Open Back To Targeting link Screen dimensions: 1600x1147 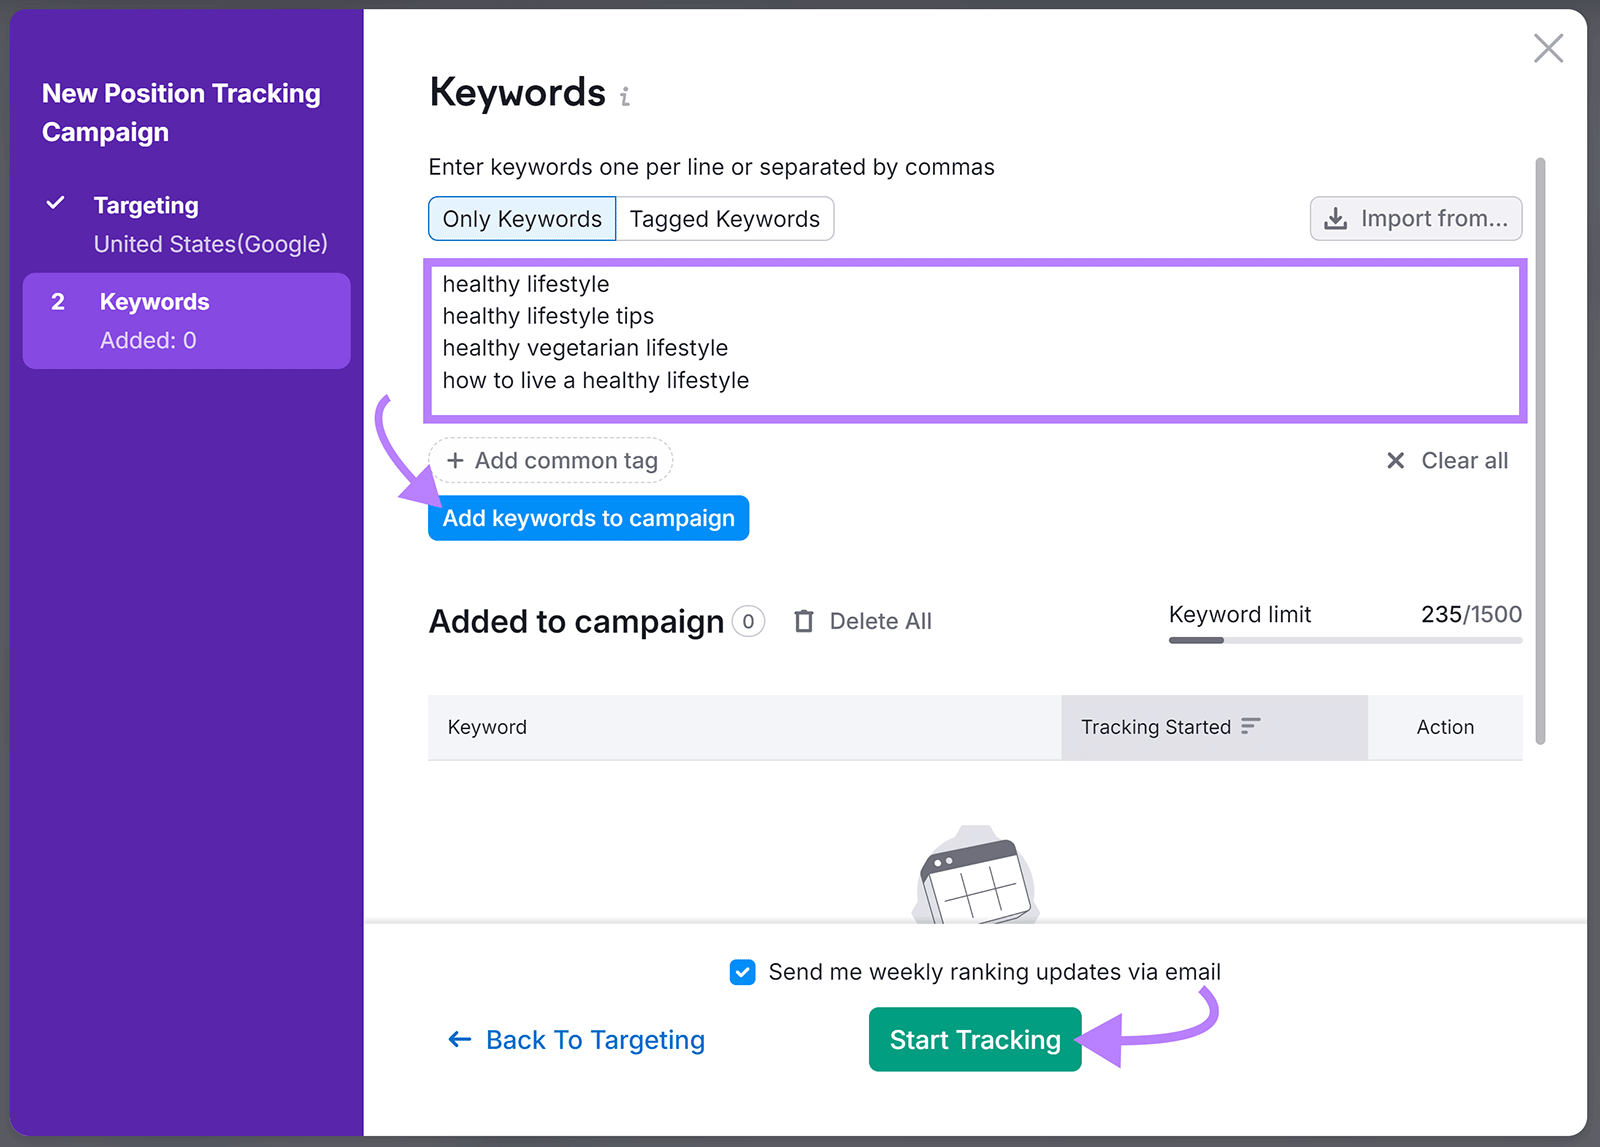[x=595, y=1040]
